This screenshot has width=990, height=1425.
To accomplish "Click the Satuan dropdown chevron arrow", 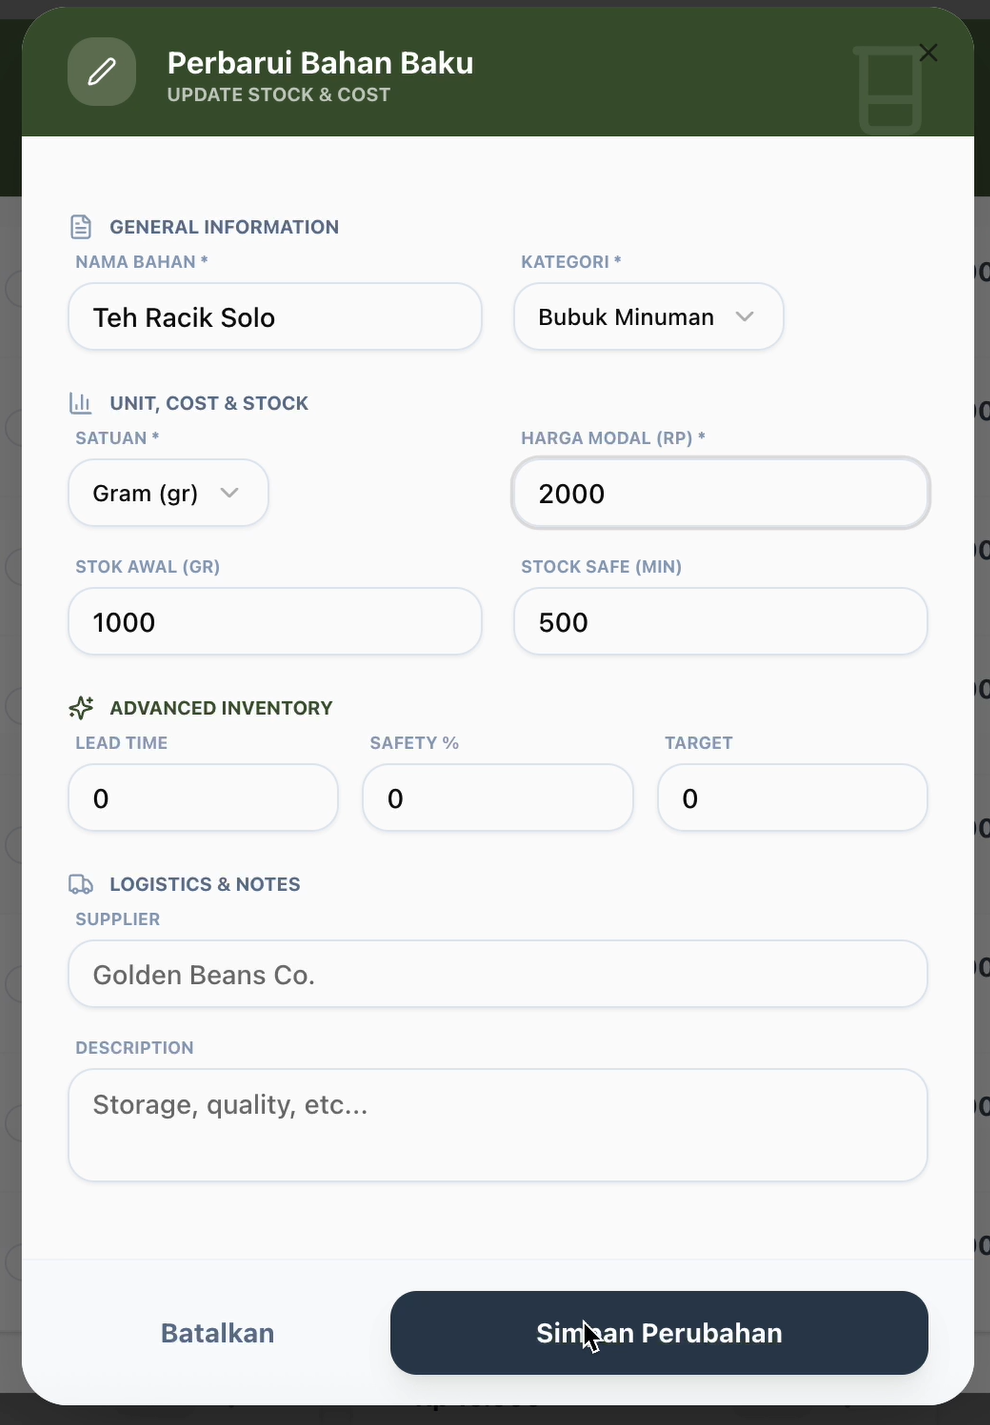I will click(x=229, y=493).
